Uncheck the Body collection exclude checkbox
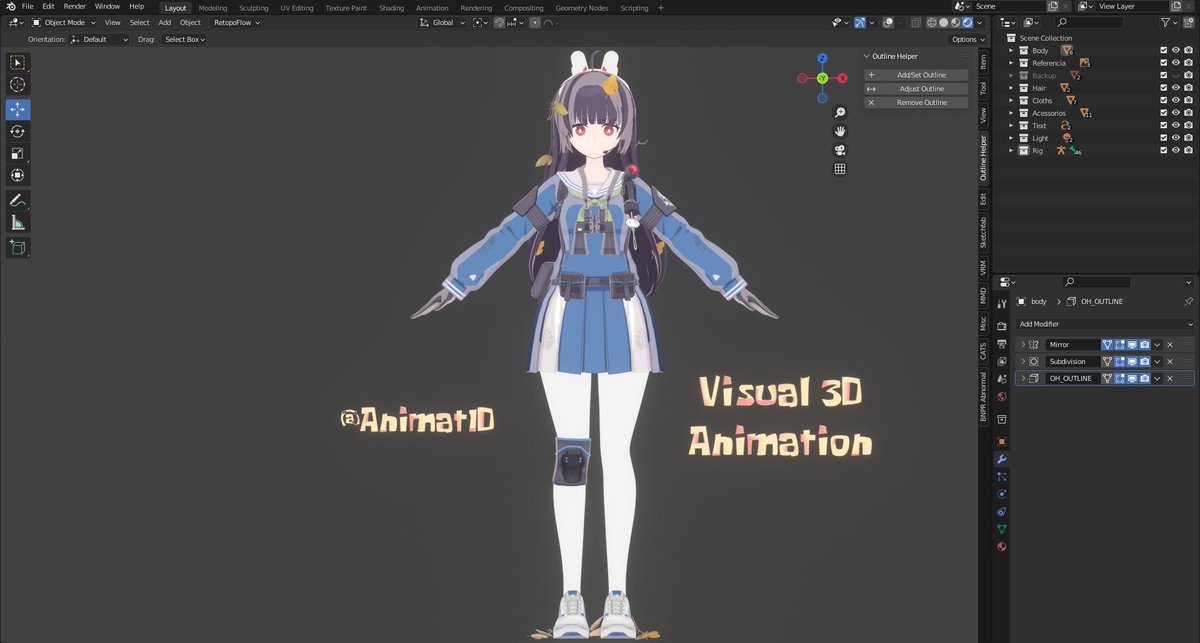 pyautogui.click(x=1163, y=50)
